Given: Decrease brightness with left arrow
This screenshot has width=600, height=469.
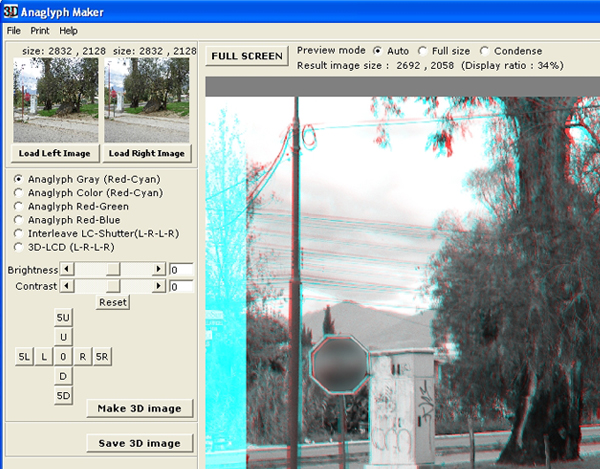Looking at the screenshot, I should (x=67, y=269).
